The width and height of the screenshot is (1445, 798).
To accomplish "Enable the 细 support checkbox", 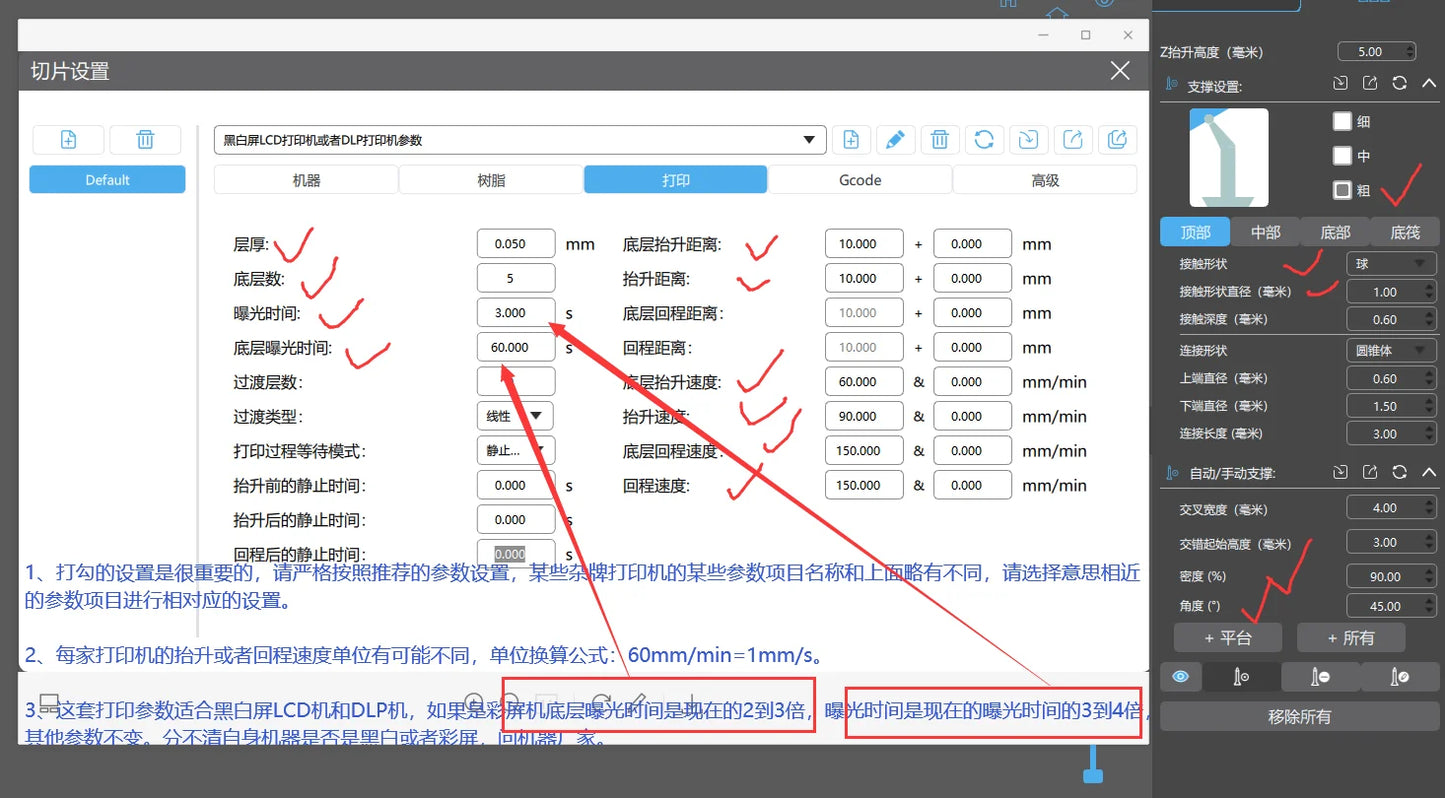I will point(1344,121).
